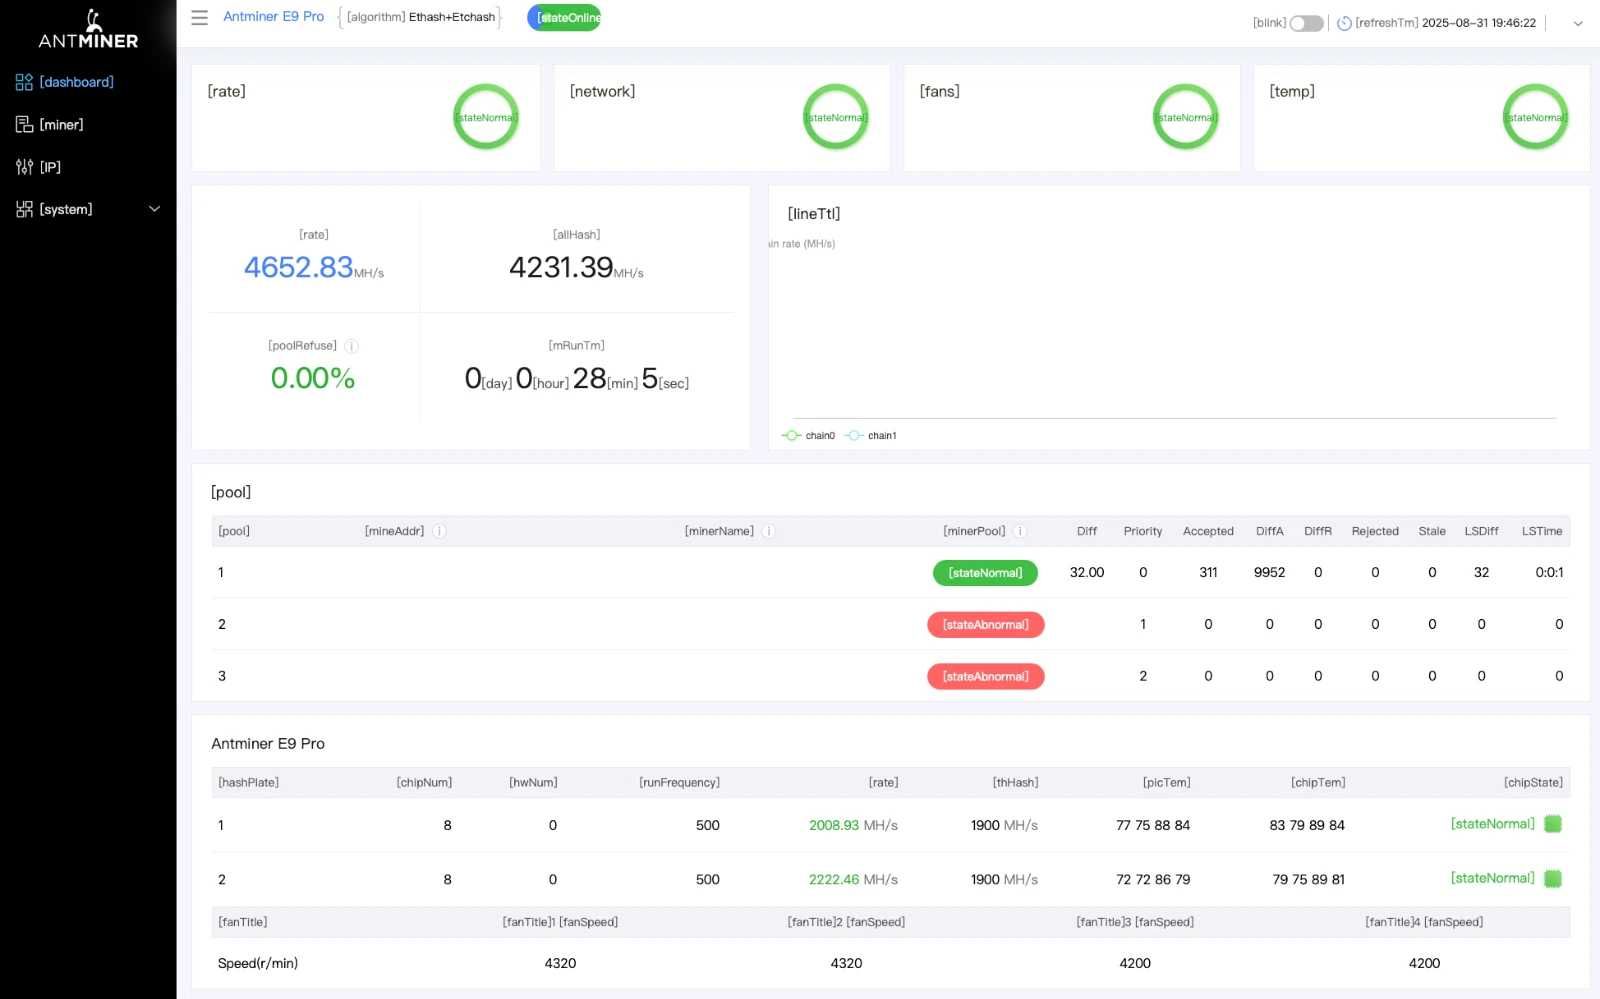Click the IP sliders icon
Screen dimensions: 1600x999
coord(24,167)
